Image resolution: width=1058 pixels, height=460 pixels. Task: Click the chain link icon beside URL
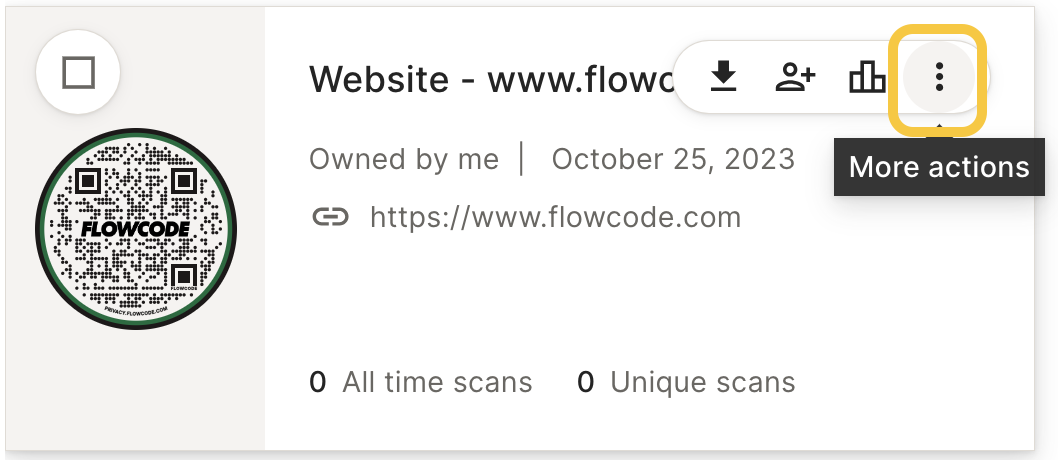(x=330, y=217)
